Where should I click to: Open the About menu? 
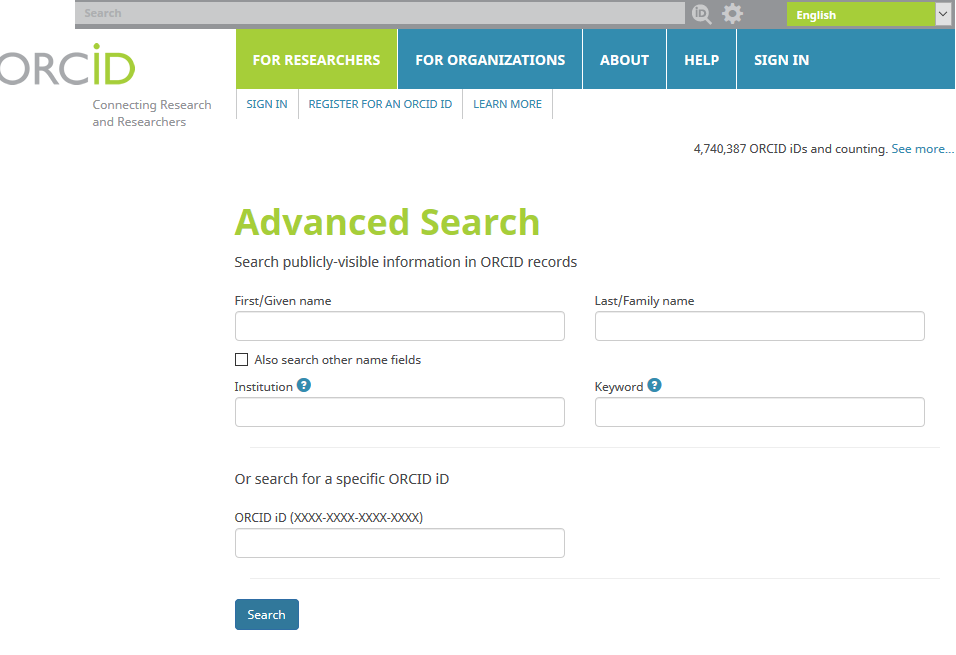(x=624, y=60)
